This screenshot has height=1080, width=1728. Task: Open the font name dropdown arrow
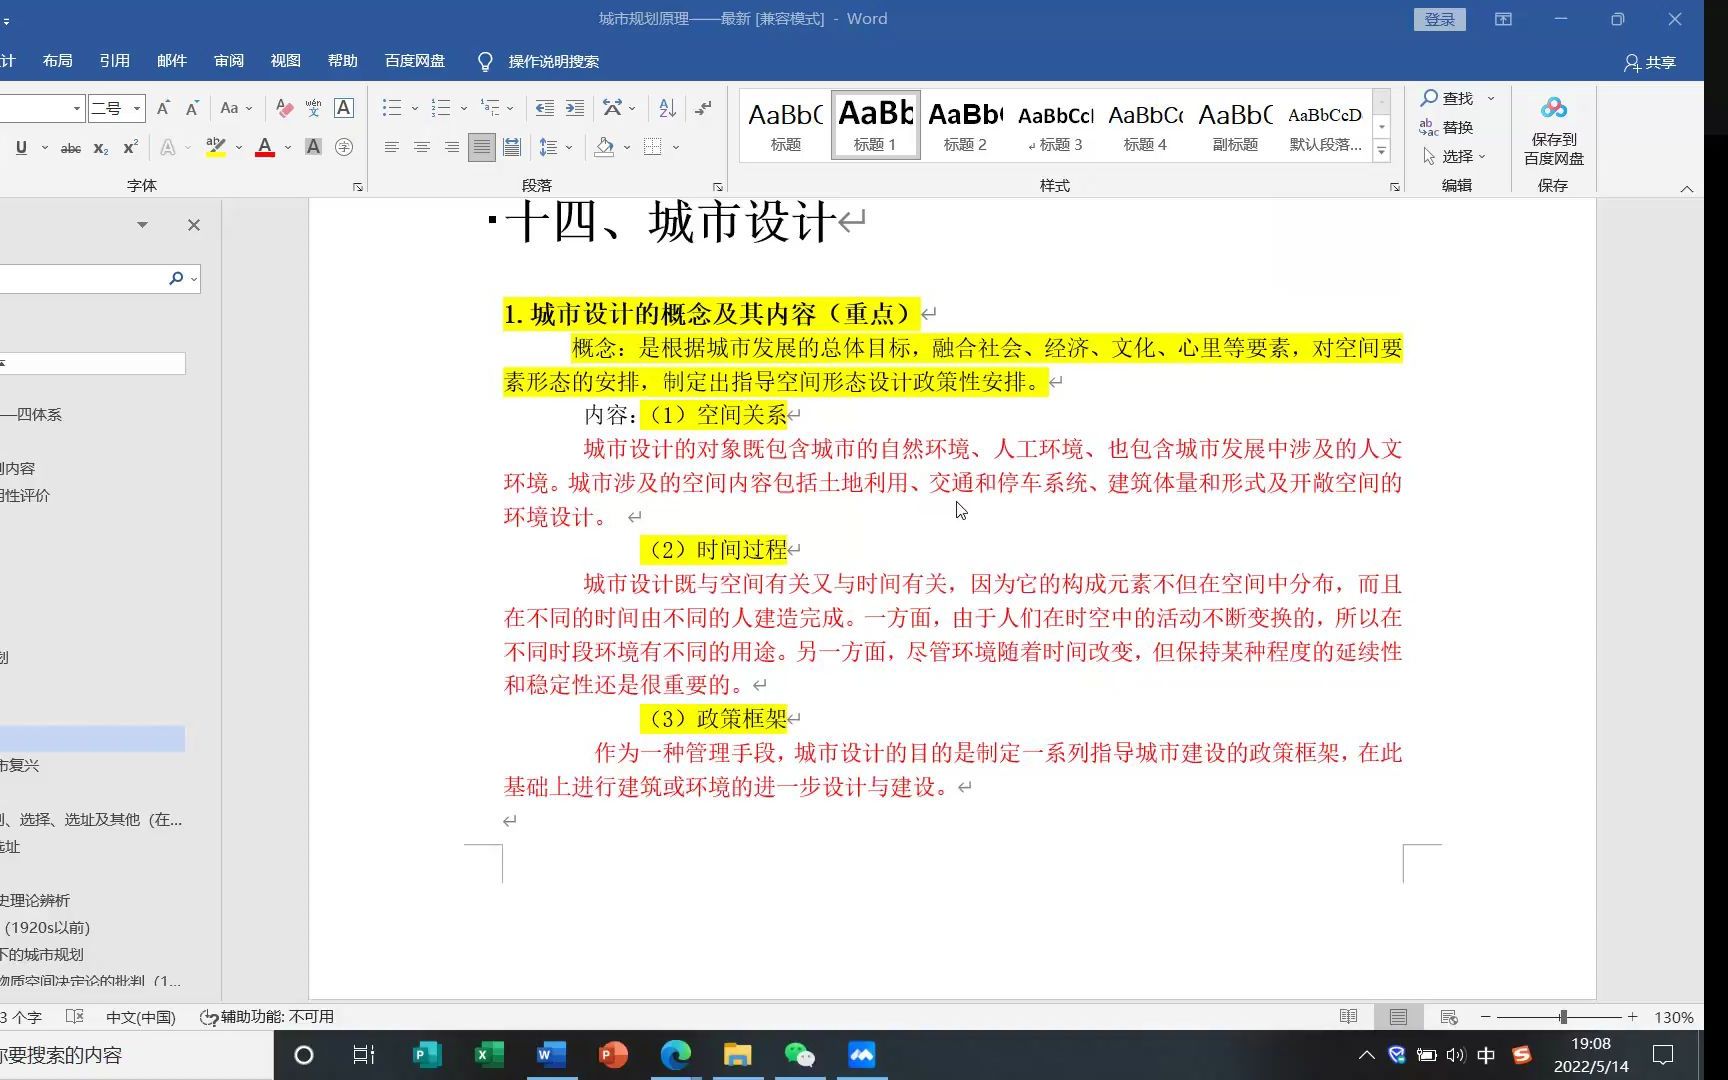pos(76,108)
